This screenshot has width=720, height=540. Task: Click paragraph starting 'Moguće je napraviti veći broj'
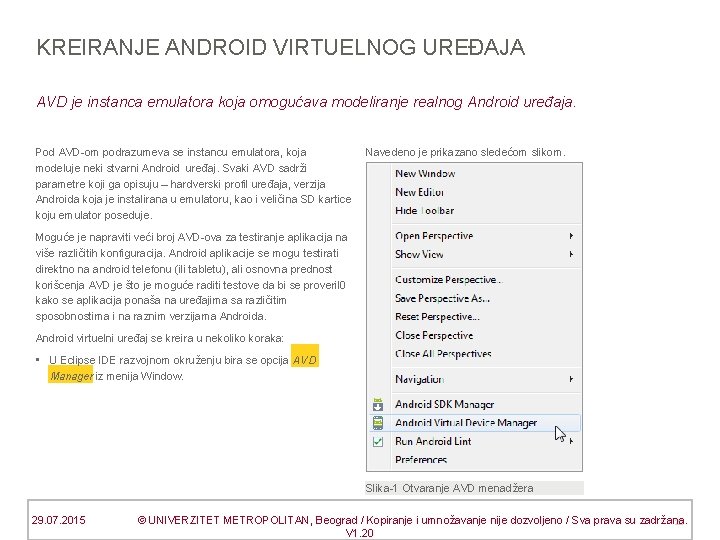pyautogui.click(x=191, y=277)
